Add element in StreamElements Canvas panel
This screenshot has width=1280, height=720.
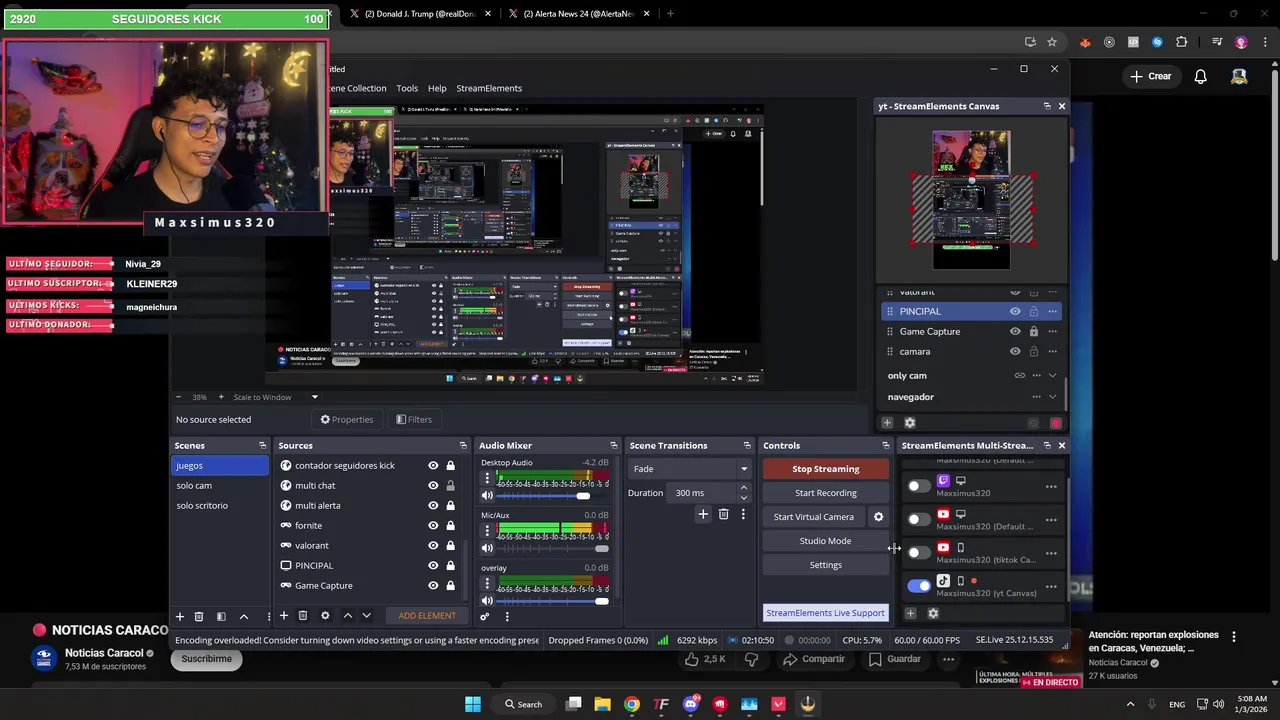point(887,423)
